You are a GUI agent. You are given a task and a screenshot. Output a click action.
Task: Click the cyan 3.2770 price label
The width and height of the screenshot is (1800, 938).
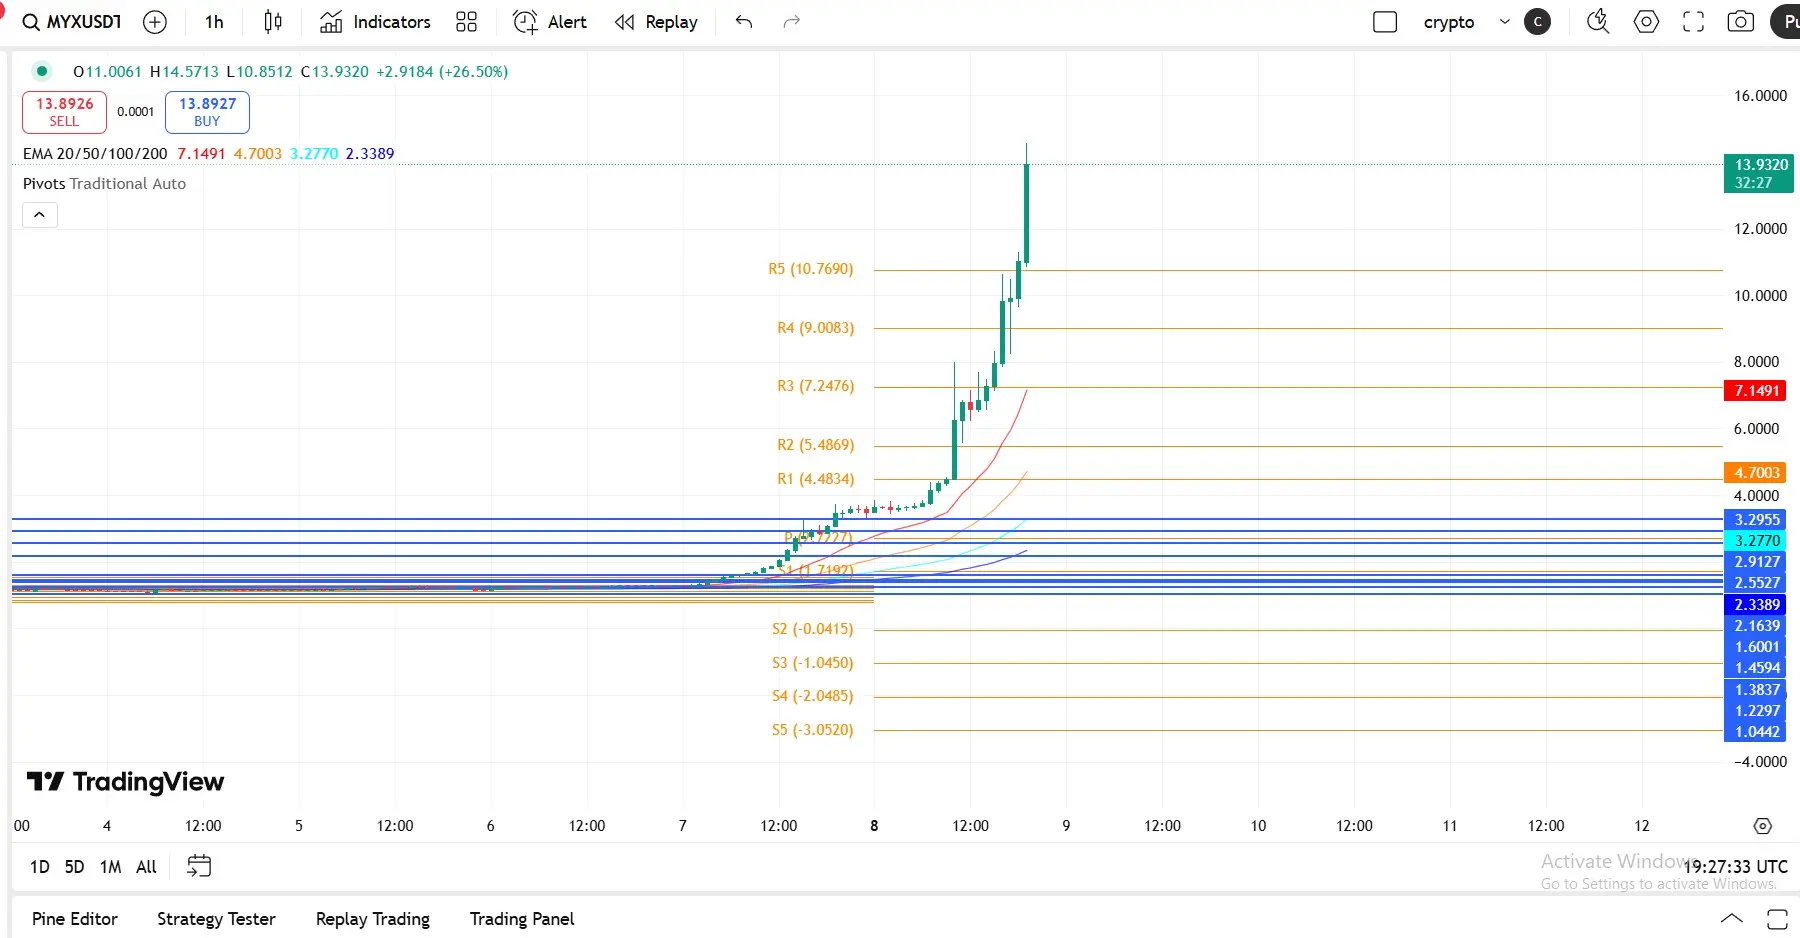tap(1756, 541)
